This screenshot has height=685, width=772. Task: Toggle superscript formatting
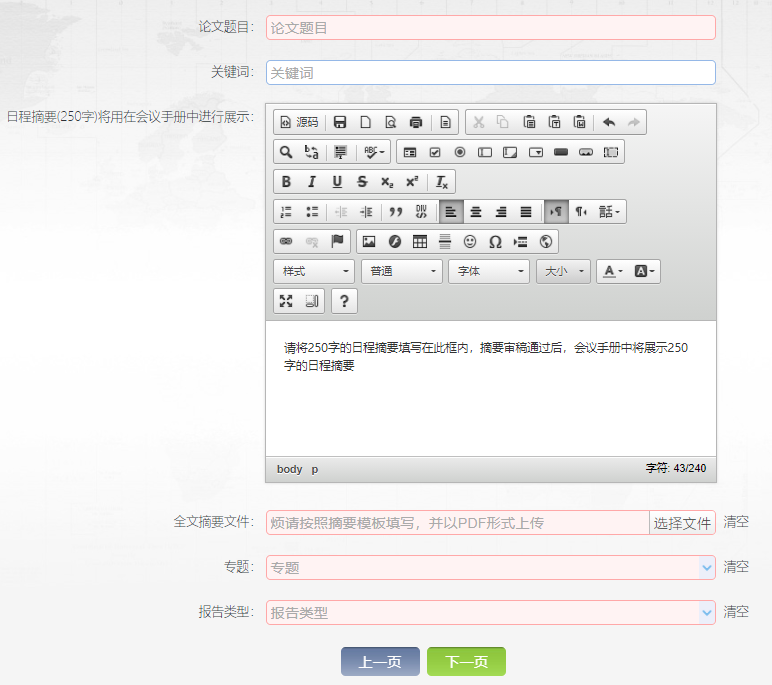(x=412, y=182)
